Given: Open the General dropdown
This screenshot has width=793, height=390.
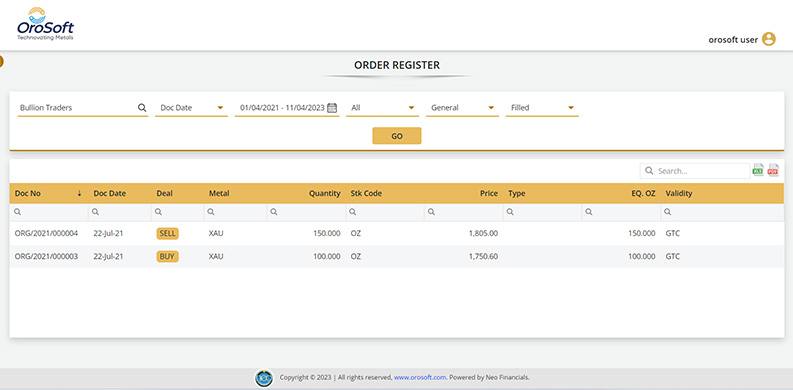Looking at the screenshot, I should tap(462, 108).
